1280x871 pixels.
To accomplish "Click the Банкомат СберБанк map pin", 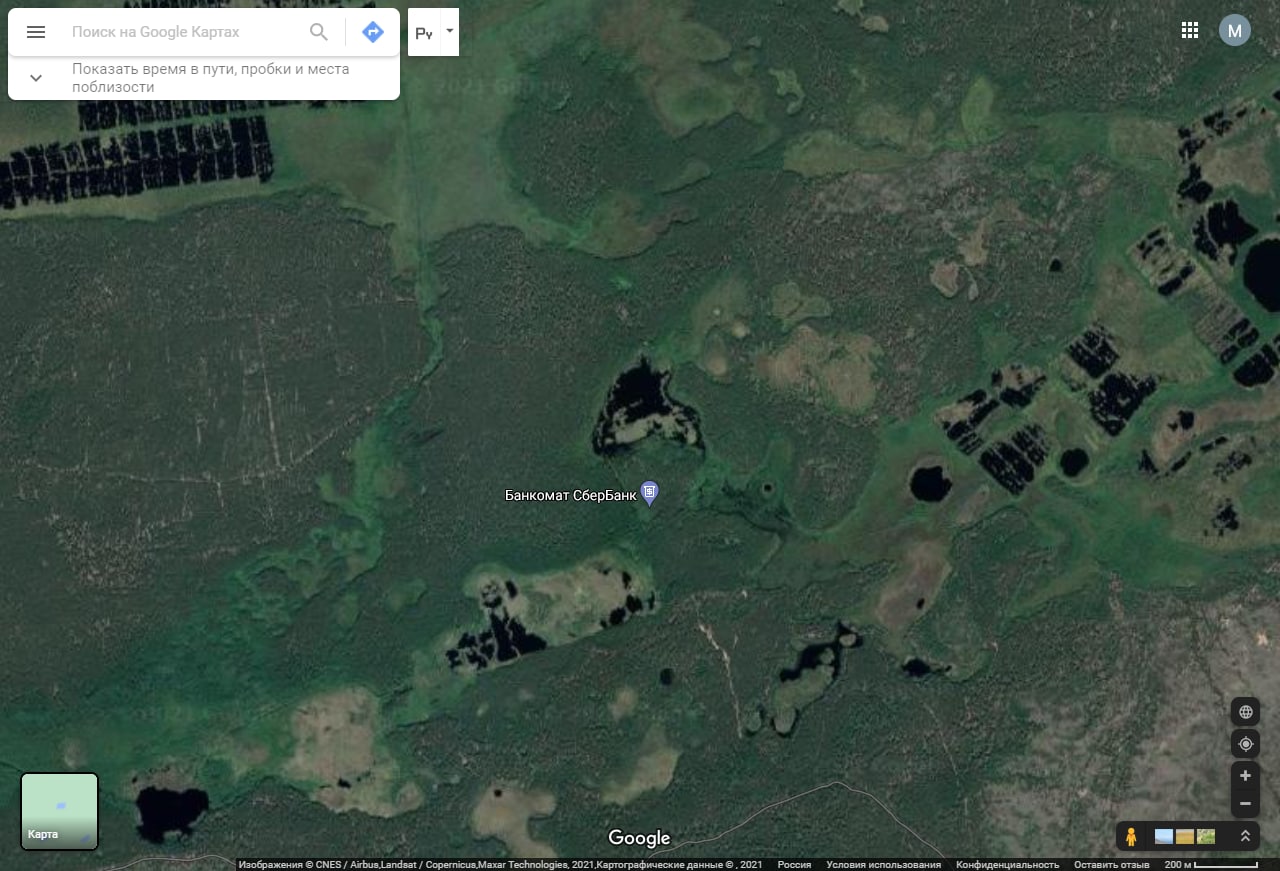I will tap(650, 493).
